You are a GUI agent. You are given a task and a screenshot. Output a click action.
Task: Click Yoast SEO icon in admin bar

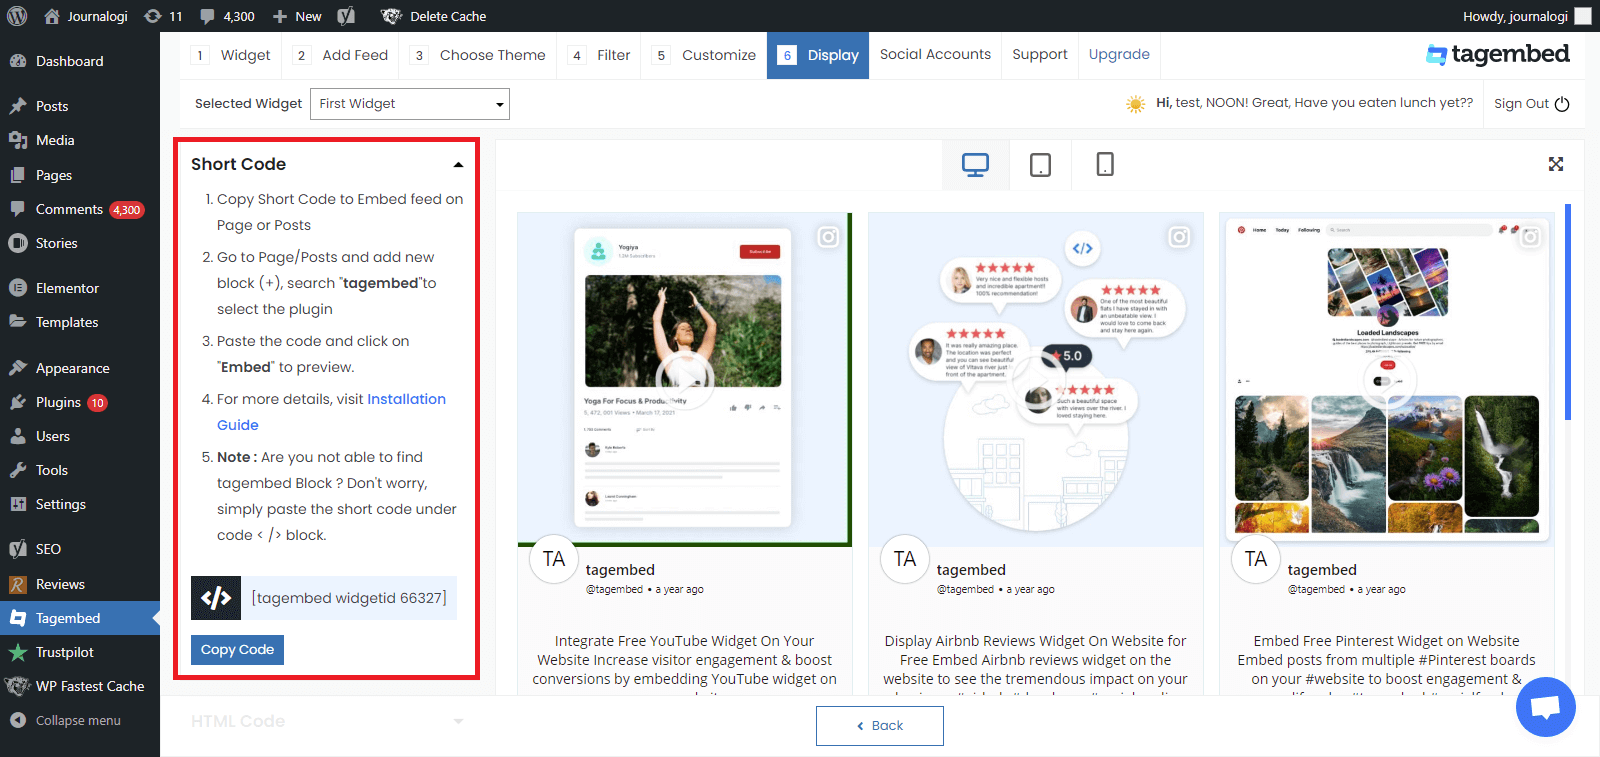tap(346, 16)
